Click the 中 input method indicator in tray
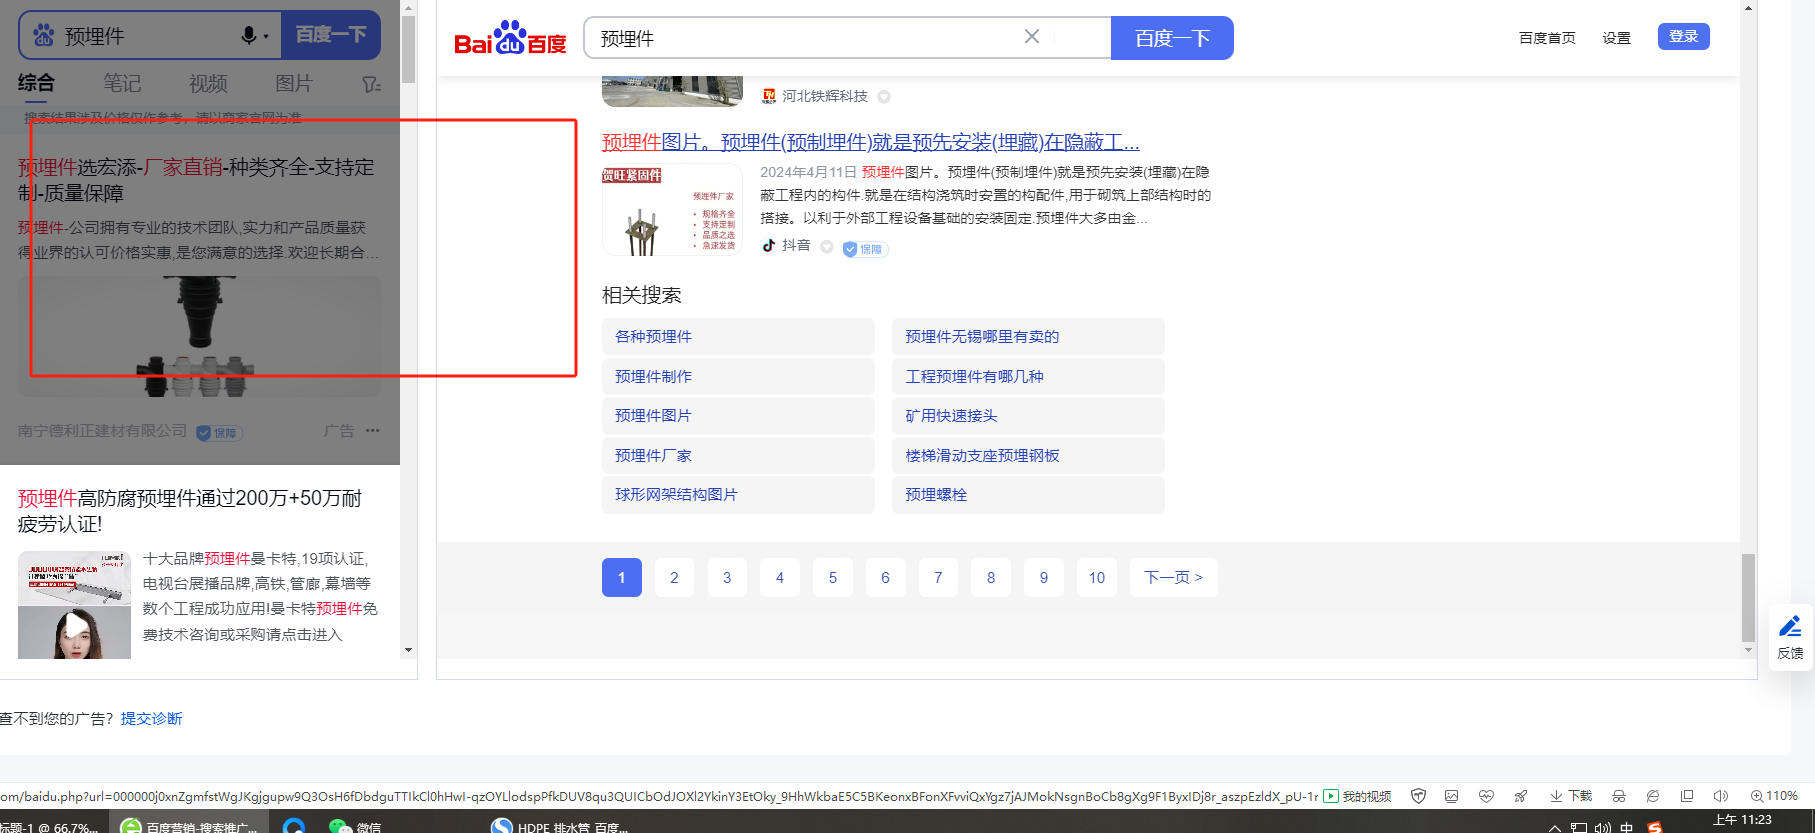Image resolution: width=1815 pixels, height=833 pixels. click(1627, 828)
